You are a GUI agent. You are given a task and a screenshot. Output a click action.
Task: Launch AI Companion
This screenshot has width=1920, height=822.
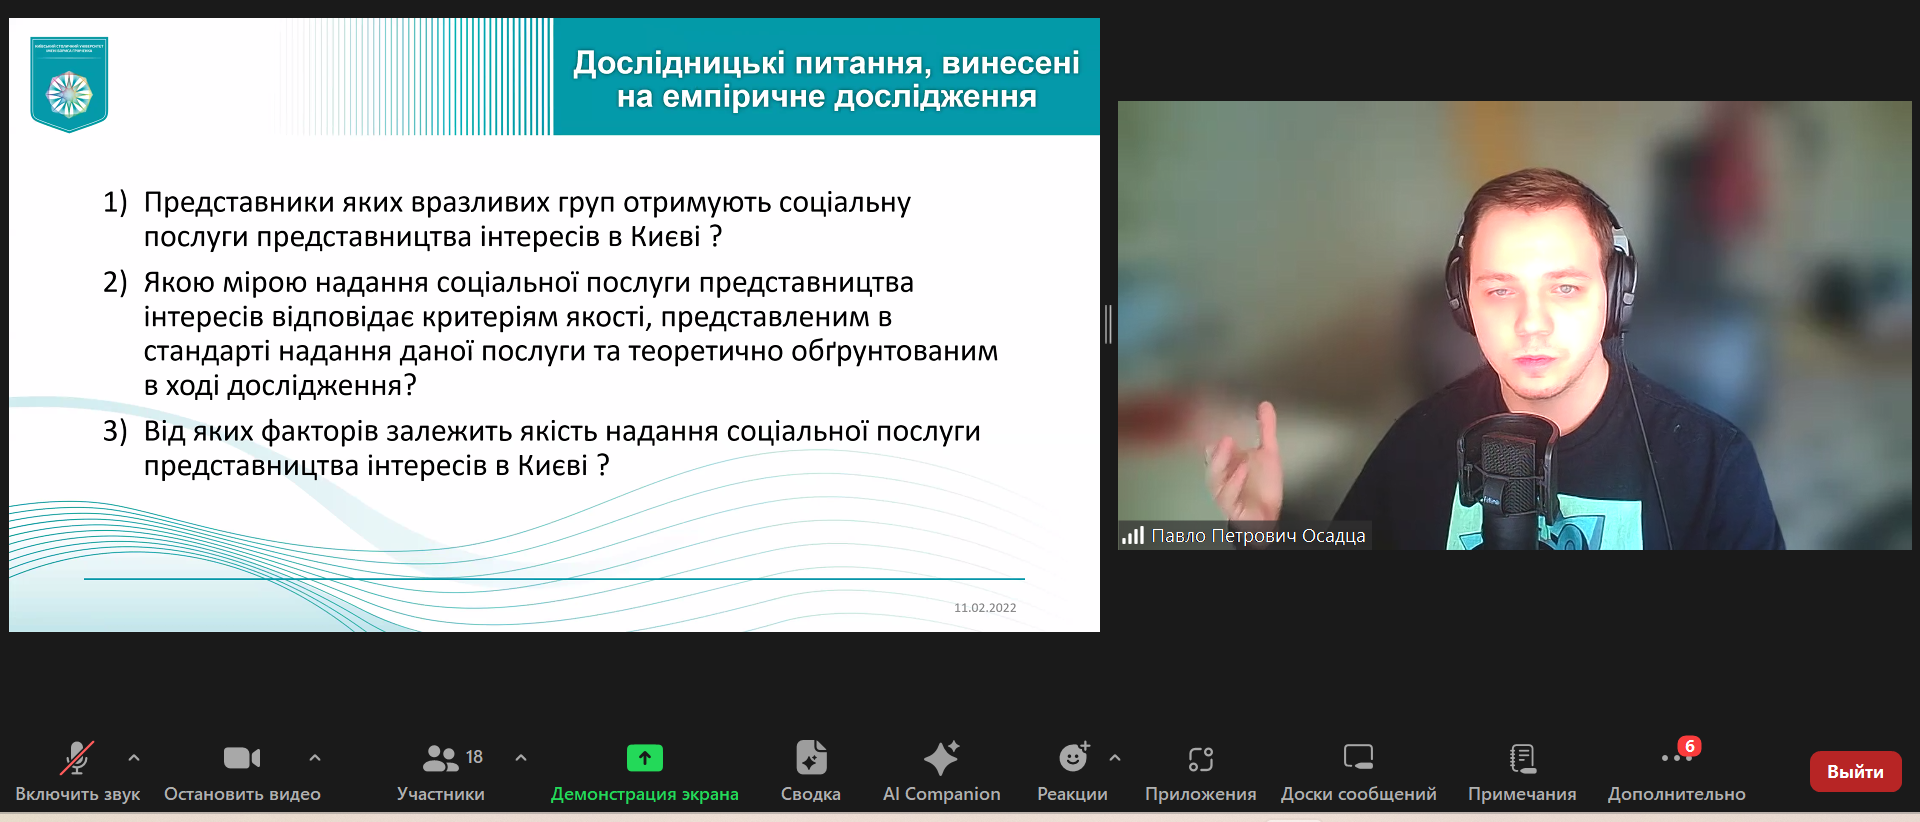pos(941,760)
